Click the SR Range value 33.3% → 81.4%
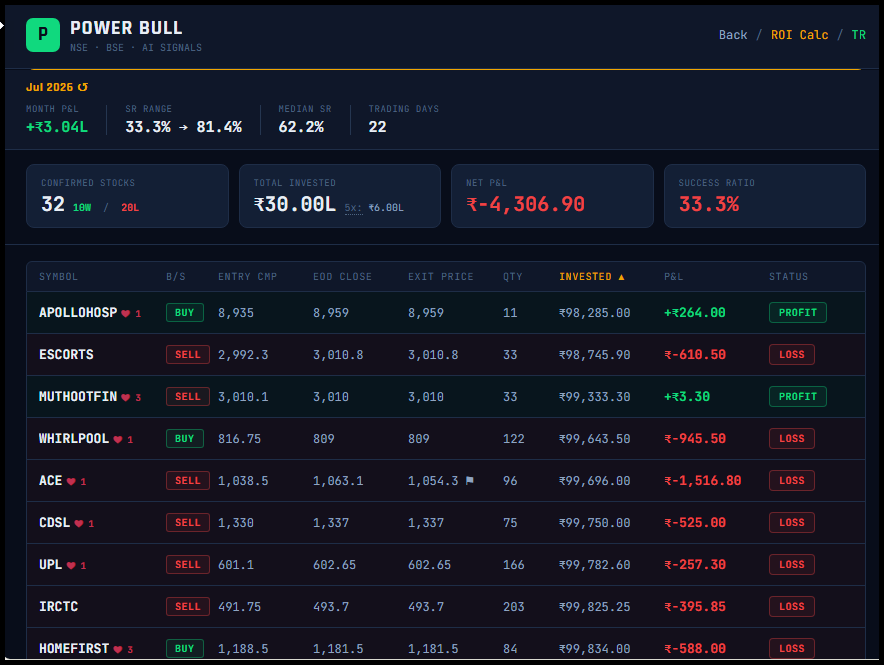The height and width of the screenshot is (665, 884). coord(183,127)
